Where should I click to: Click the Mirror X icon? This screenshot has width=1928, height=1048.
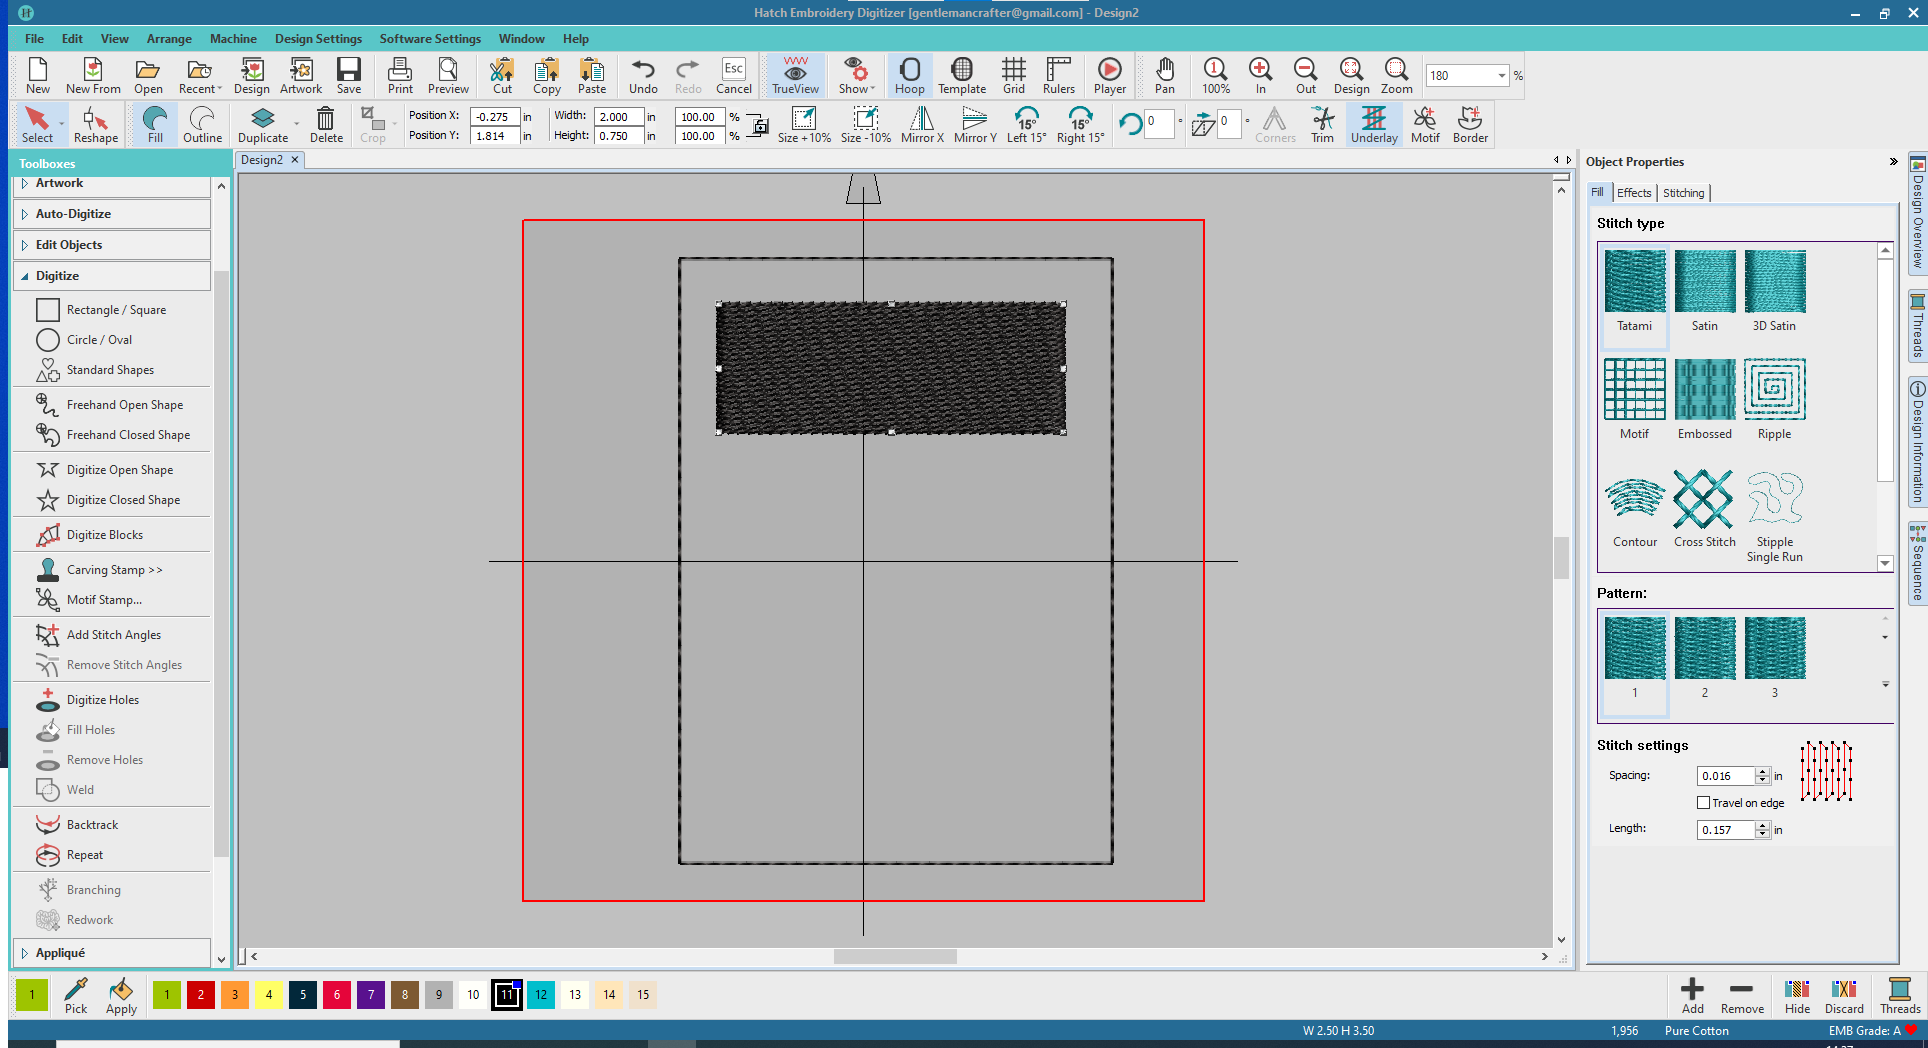pos(921,125)
